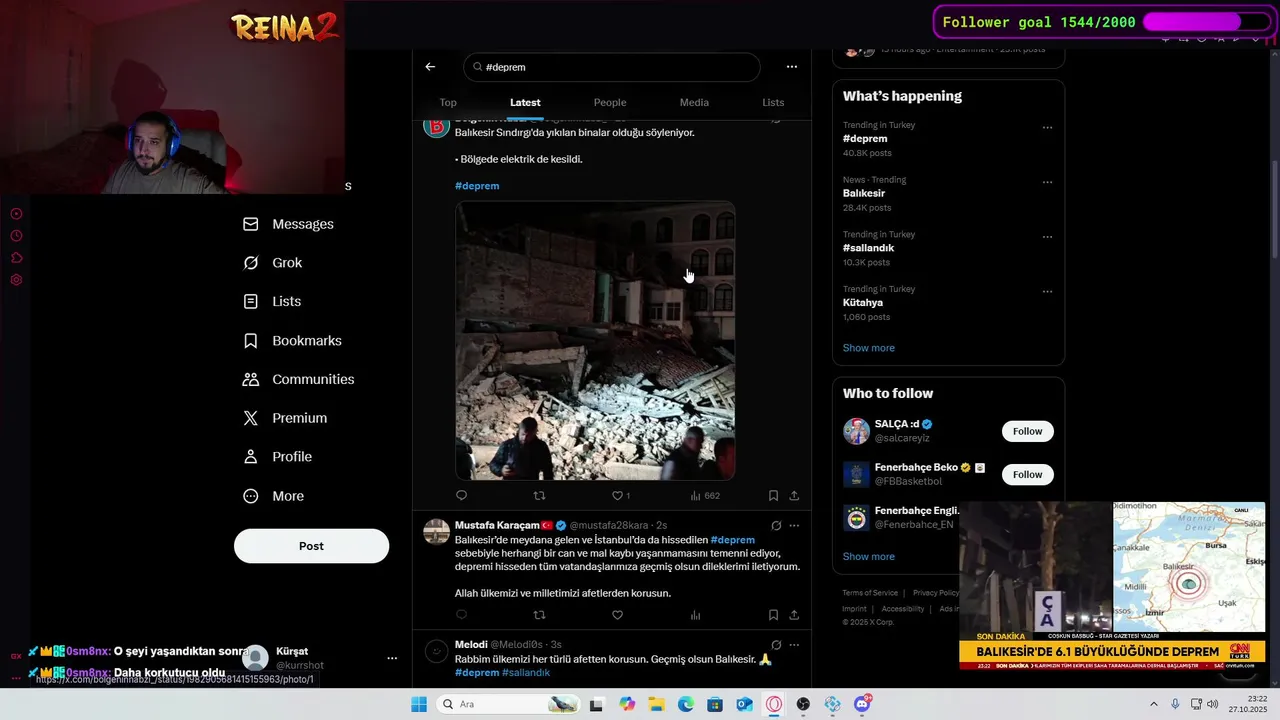Click #deprem hashtag in Mustafa Karaçam's tweet
Viewport: 1280px width, 720px height.
[x=733, y=540]
